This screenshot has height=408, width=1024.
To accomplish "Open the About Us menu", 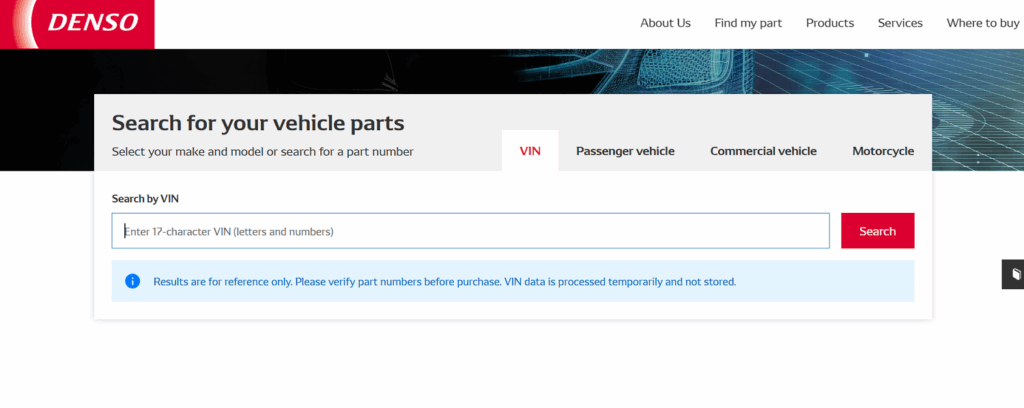I will coord(665,23).
